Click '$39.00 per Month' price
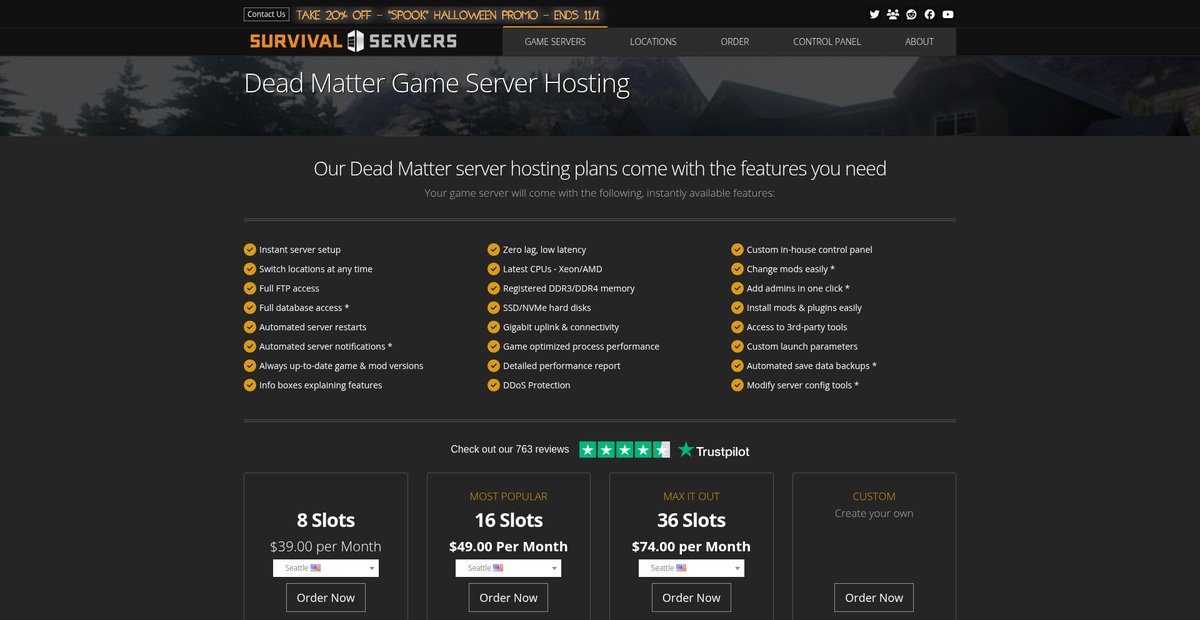Screen dimensions: 1200x620 326,546
